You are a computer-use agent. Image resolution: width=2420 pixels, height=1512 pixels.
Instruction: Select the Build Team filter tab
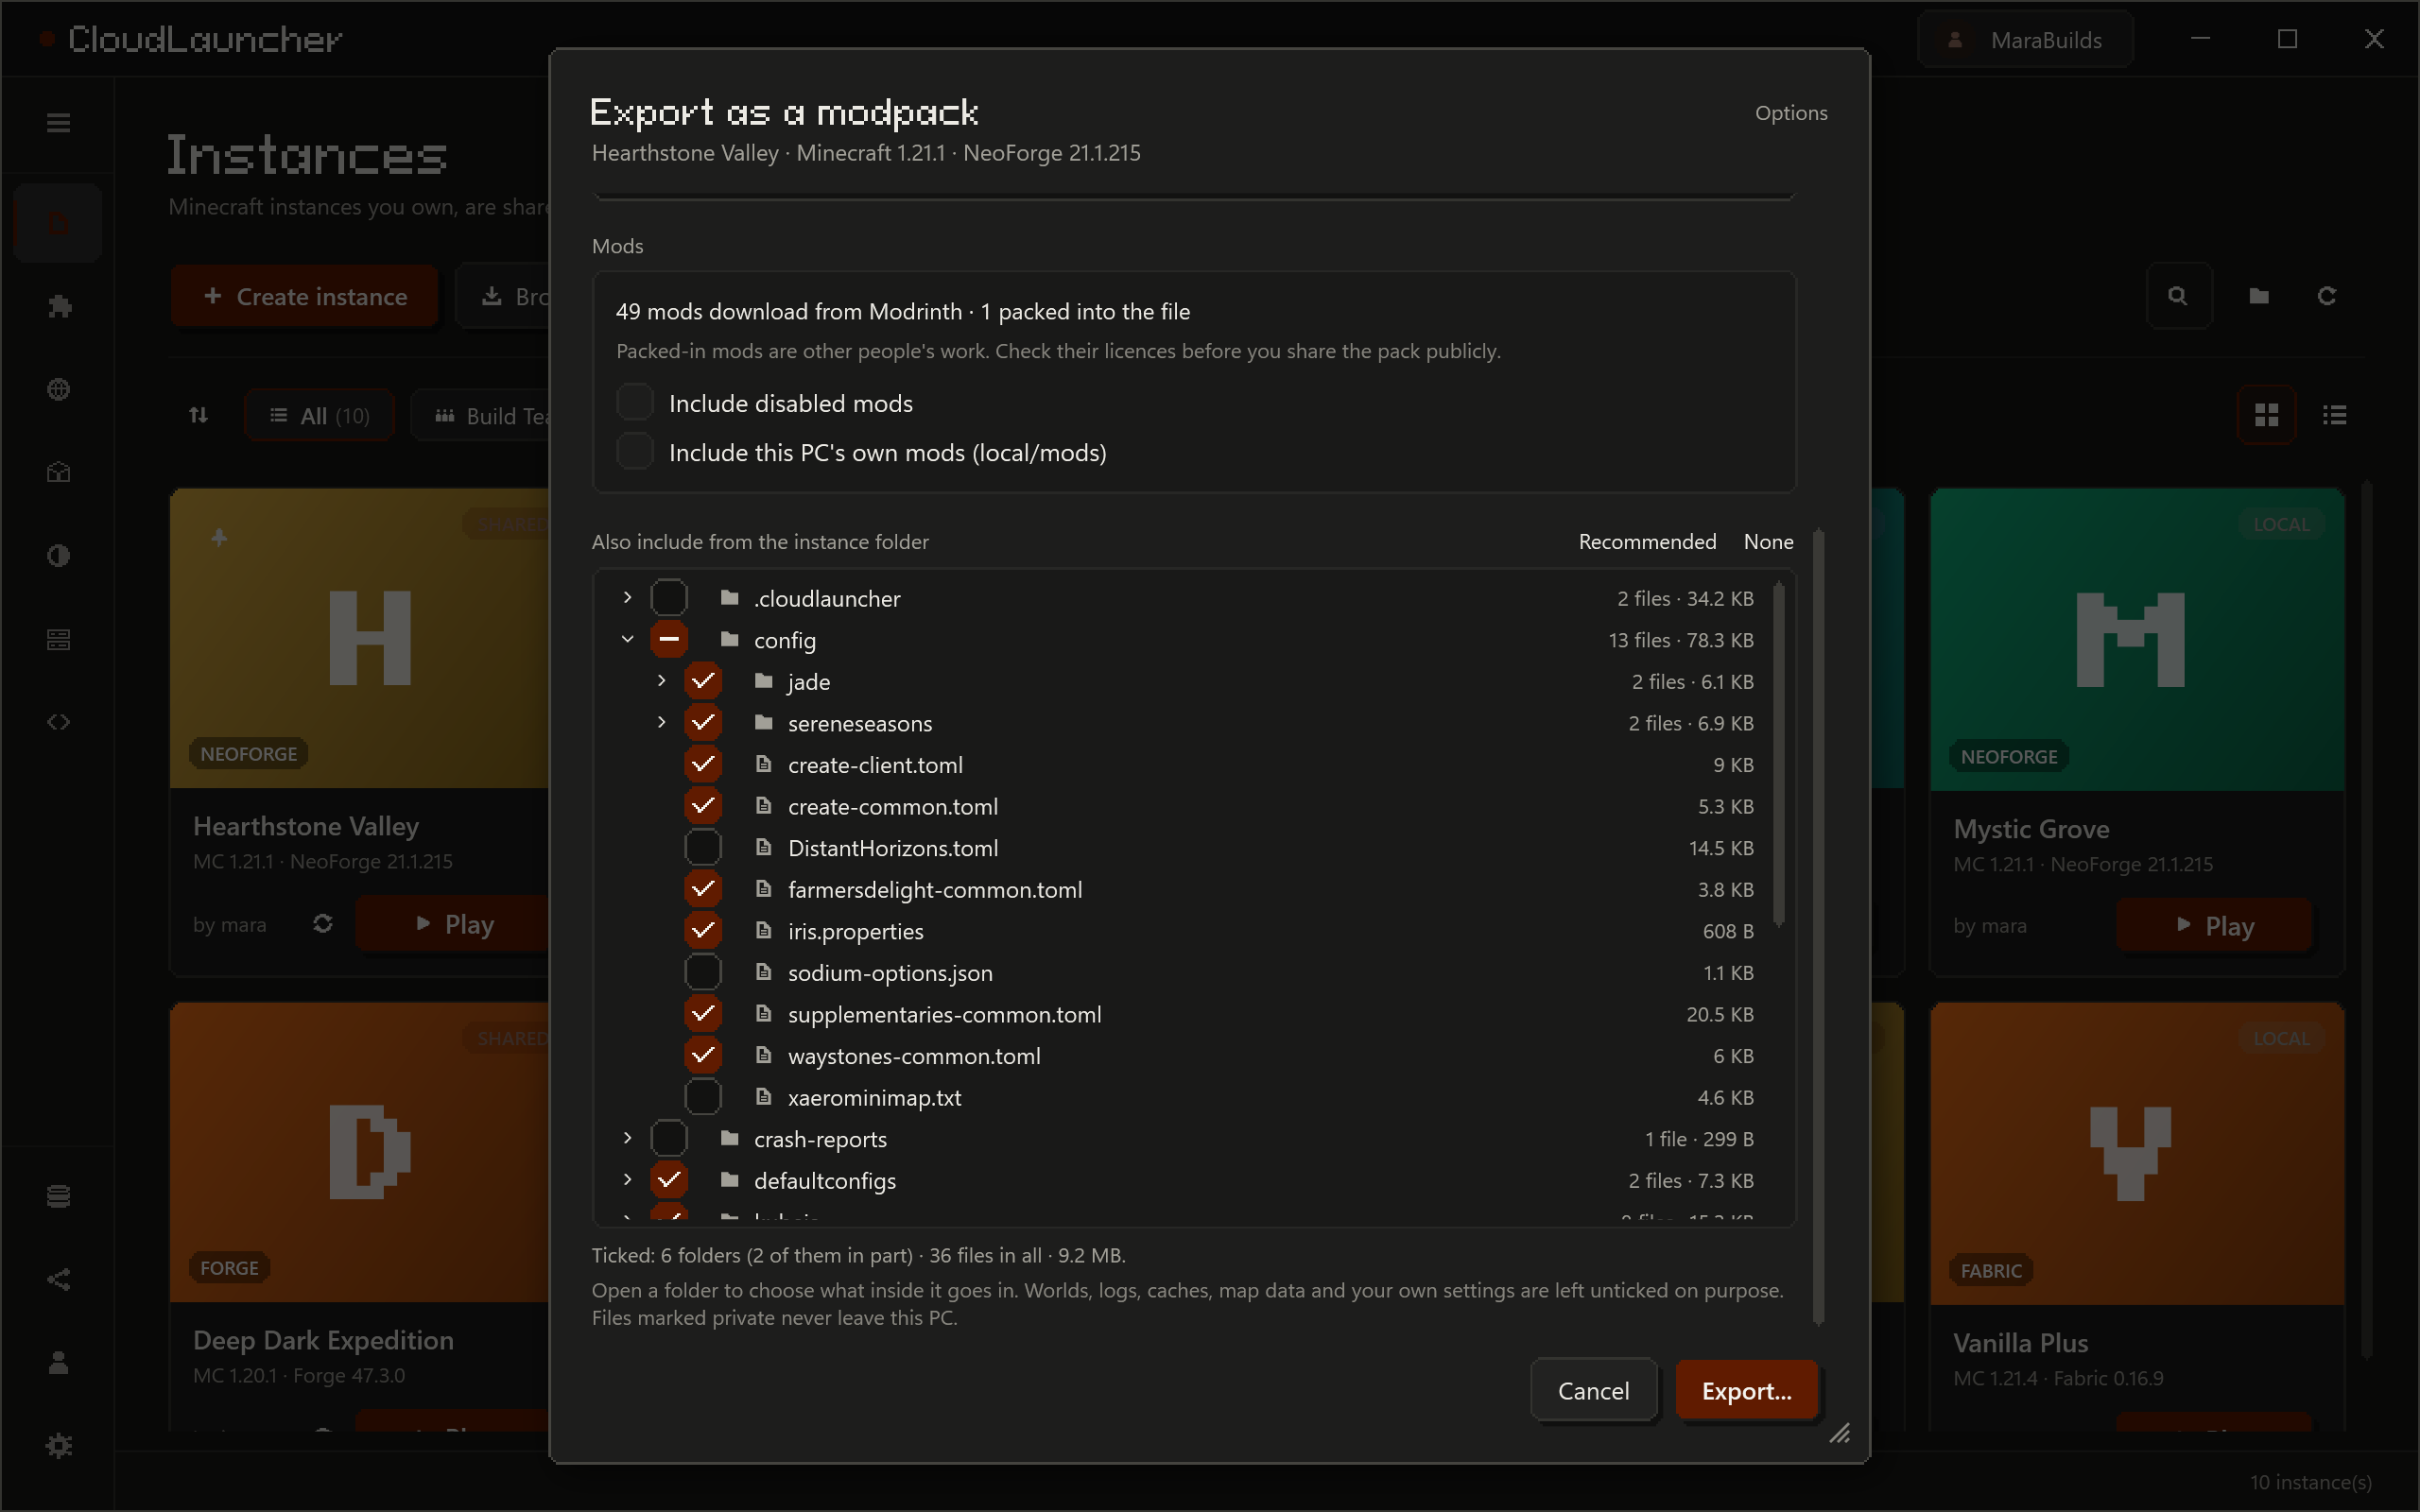point(481,415)
